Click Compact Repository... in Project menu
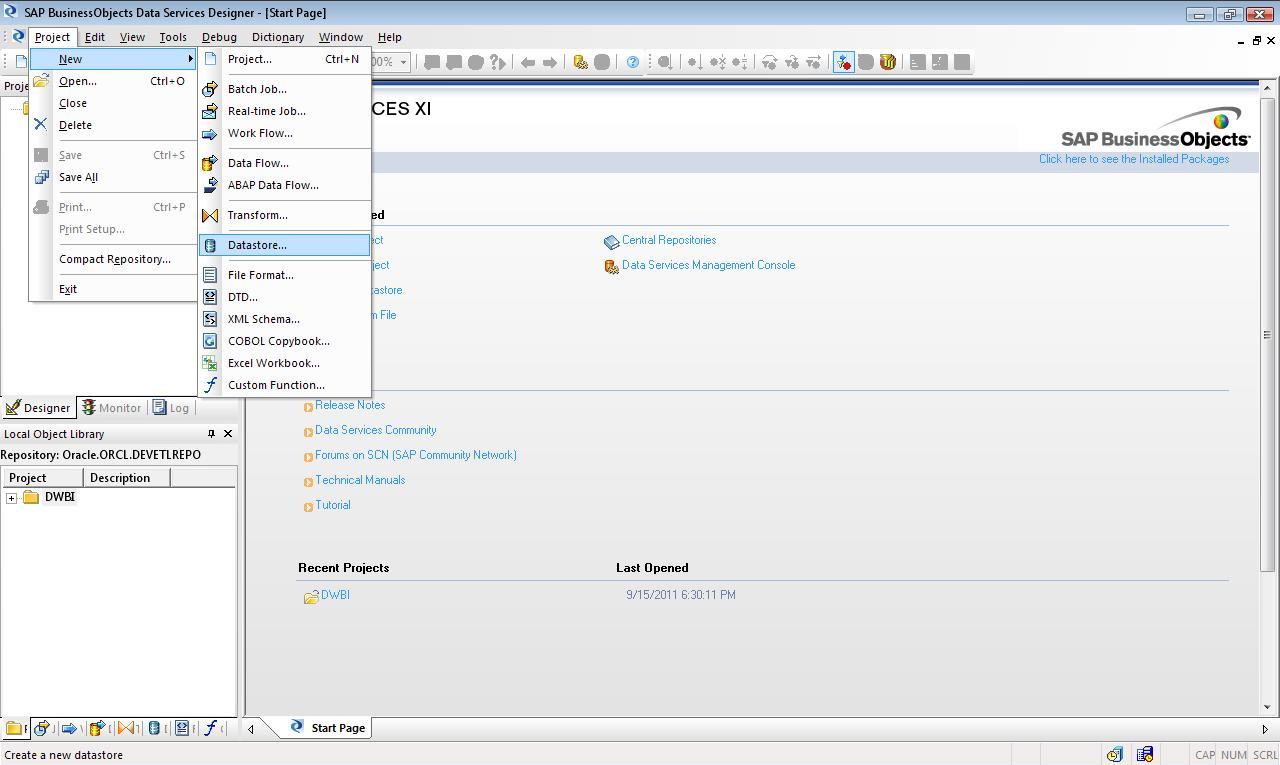The image size is (1280, 765). (x=113, y=259)
